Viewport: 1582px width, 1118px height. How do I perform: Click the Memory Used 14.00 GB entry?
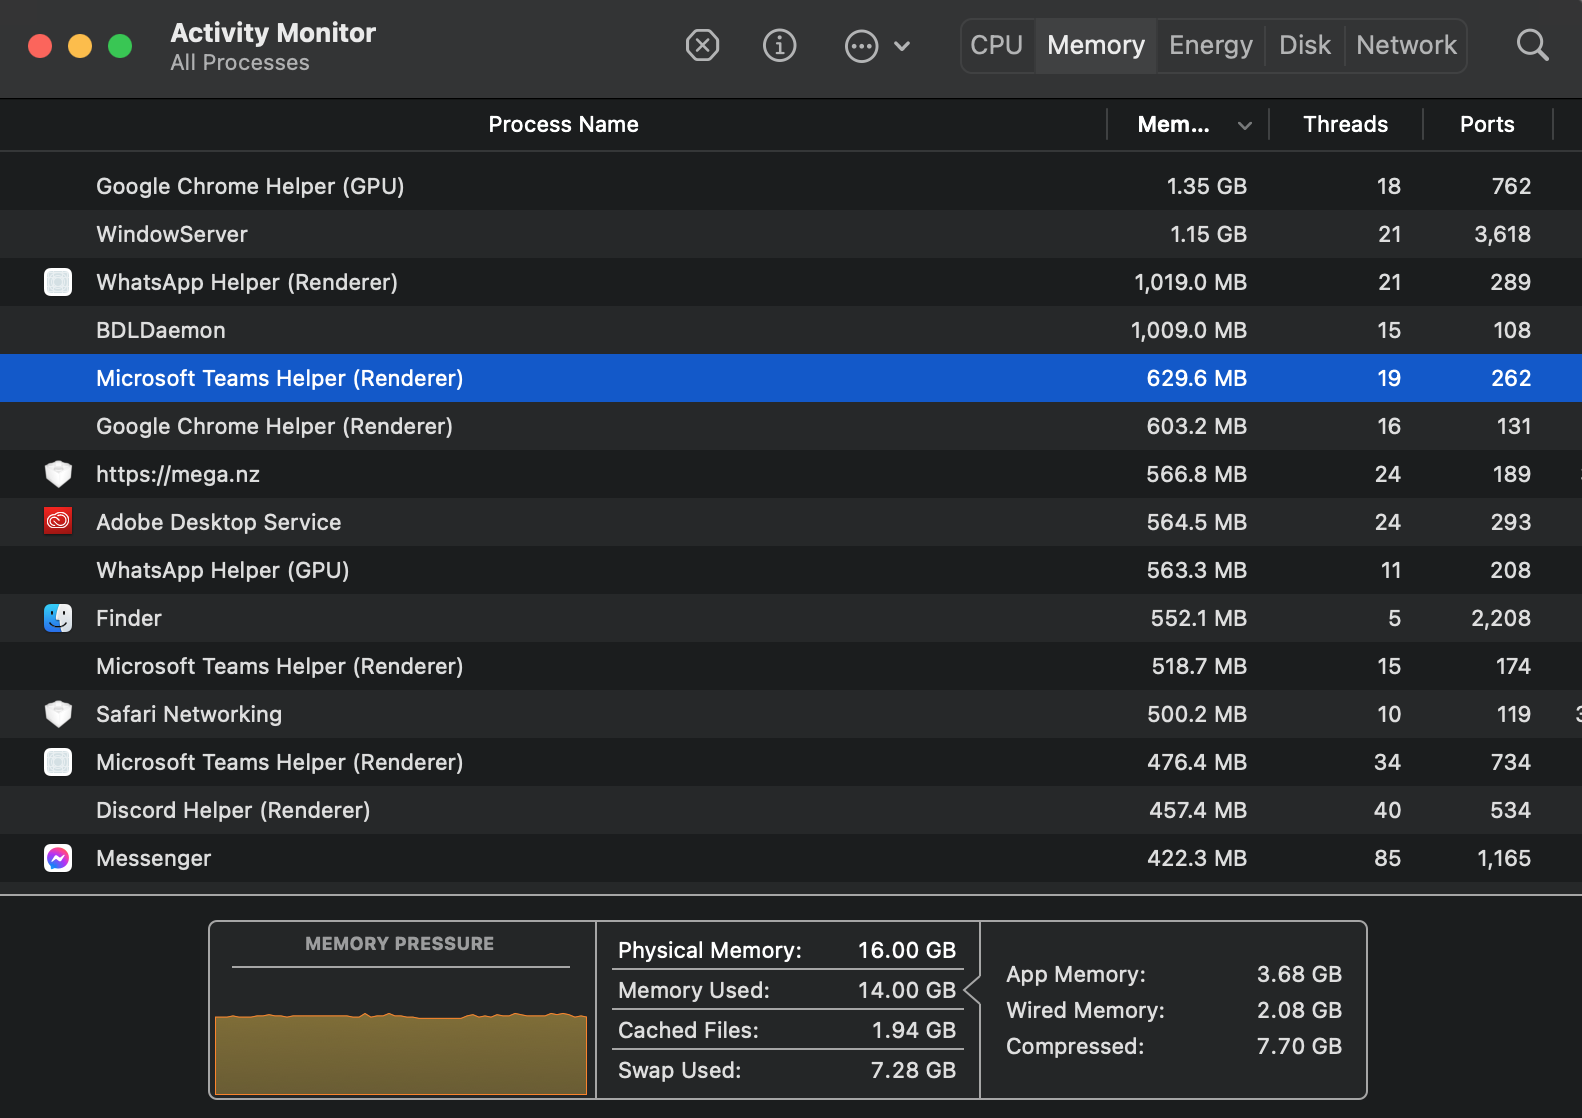coord(787,990)
